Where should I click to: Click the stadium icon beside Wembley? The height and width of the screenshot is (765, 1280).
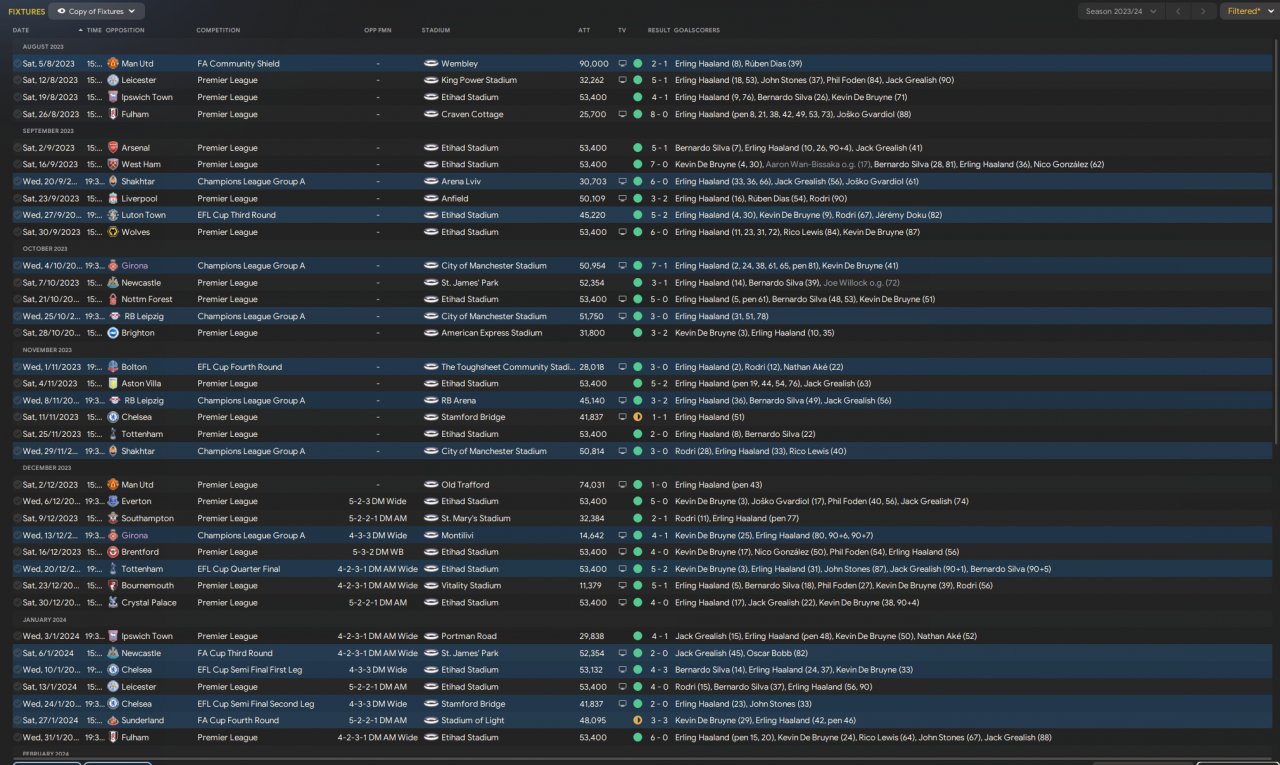(431, 64)
